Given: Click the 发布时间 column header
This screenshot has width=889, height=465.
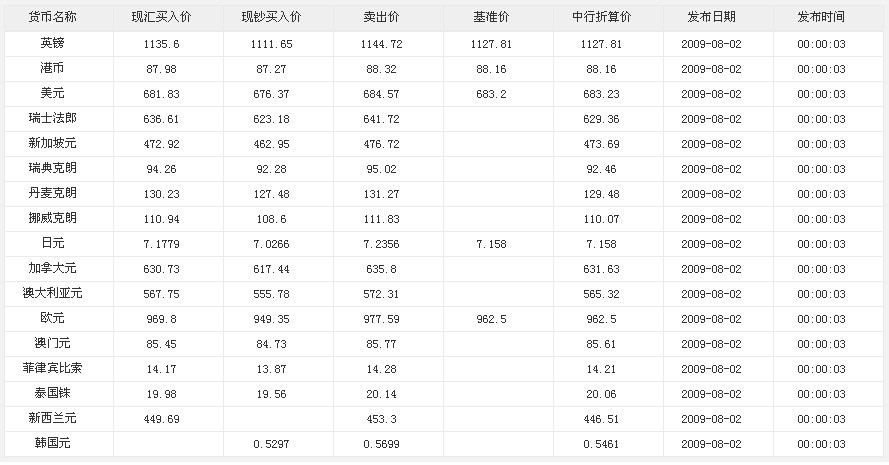Looking at the screenshot, I should pyautogui.click(x=821, y=18).
